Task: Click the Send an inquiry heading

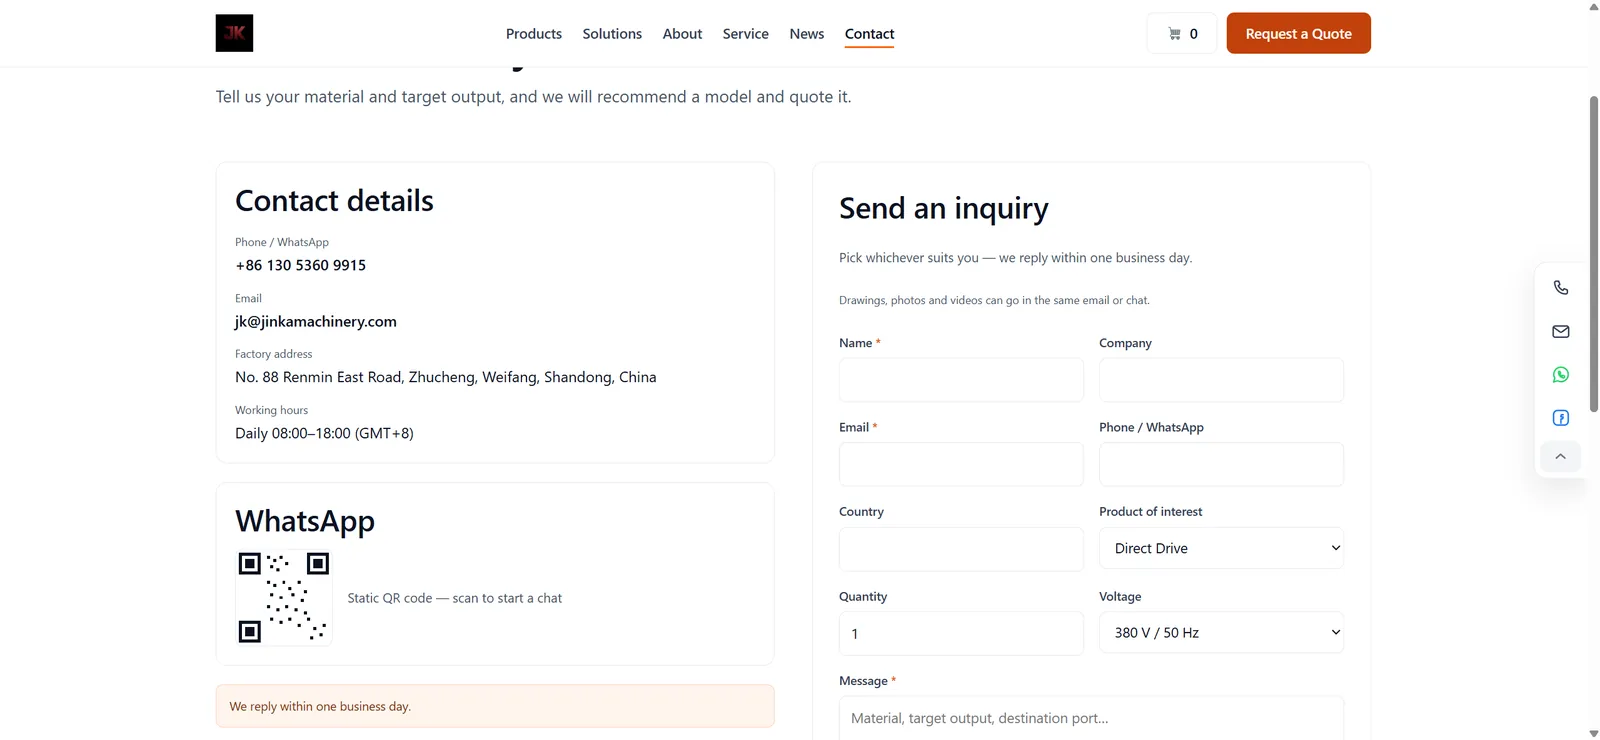Action: point(944,208)
